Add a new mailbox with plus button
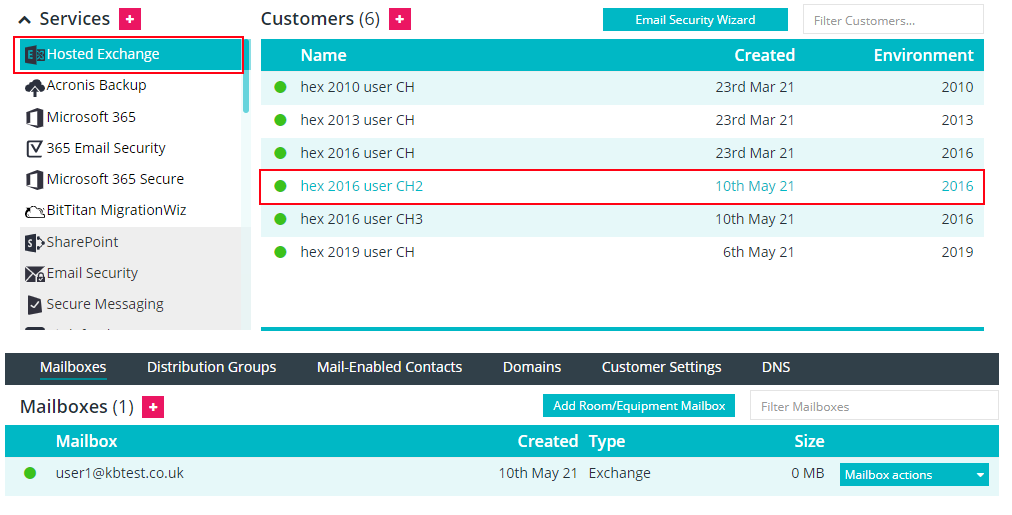 pyautogui.click(x=153, y=407)
